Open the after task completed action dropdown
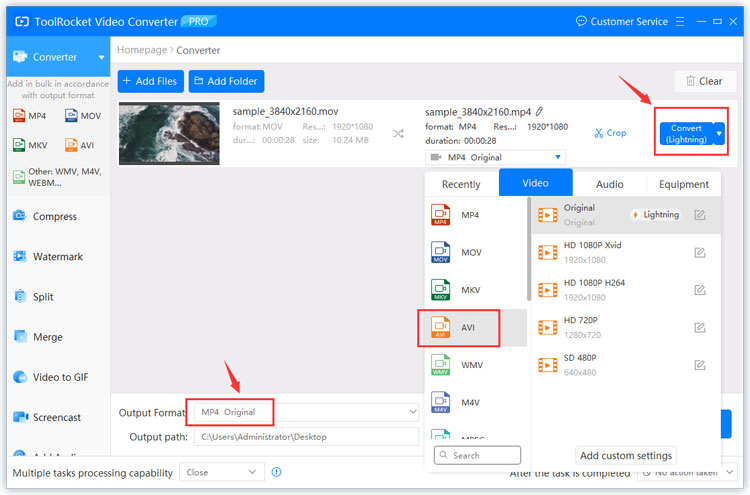The image size is (750, 495). [x=686, y=472]
